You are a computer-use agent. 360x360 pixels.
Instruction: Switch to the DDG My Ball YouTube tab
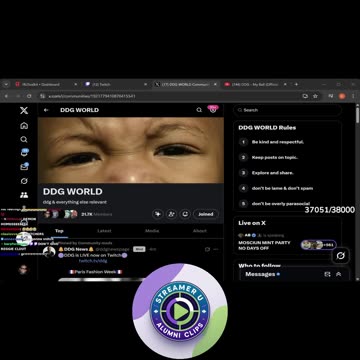[x=256, y=84]
